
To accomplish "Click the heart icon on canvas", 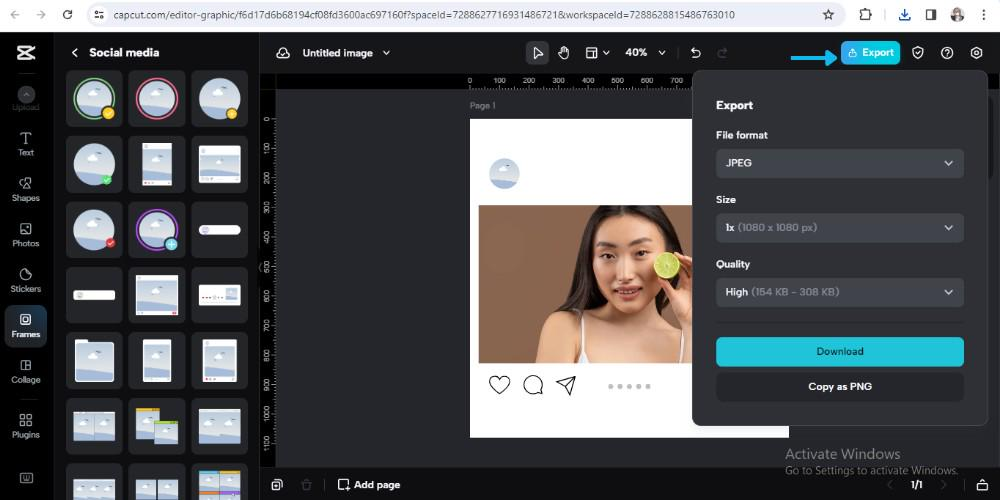I will [x=499, y=385].
